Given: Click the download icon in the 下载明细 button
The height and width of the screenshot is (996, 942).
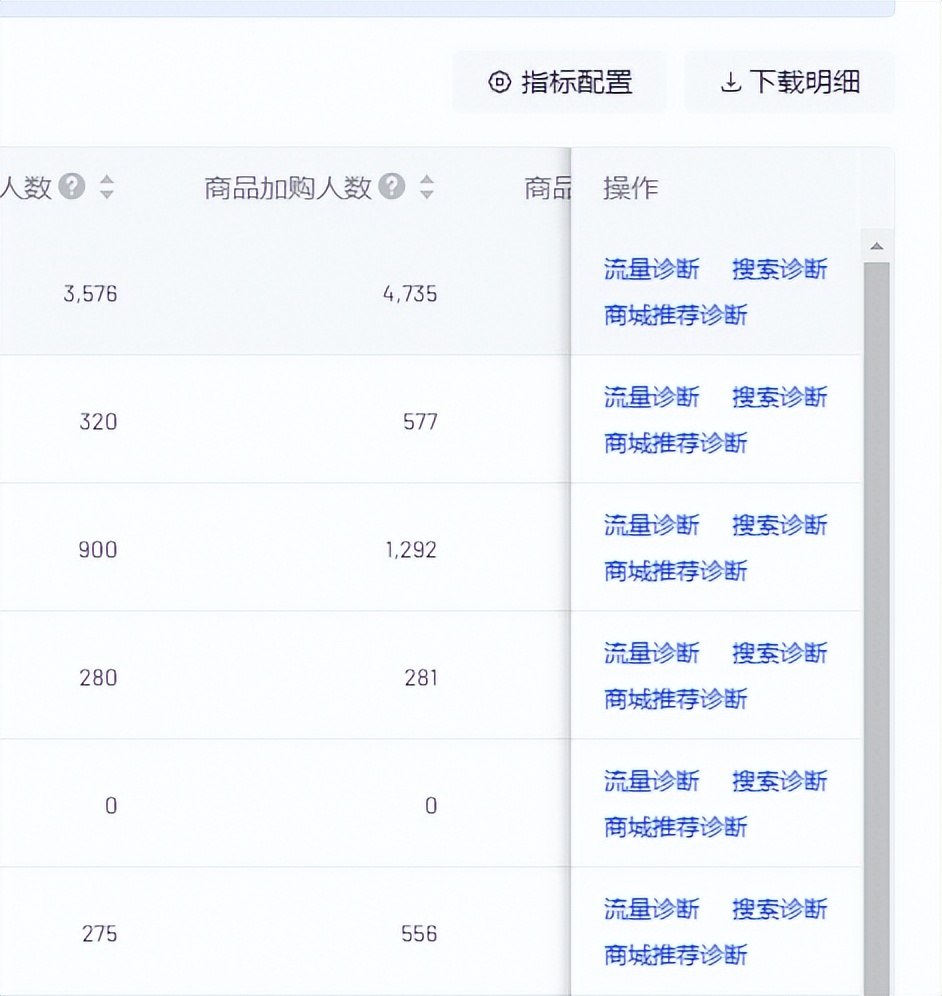Looking at the screenshot, I should point(732,83).
